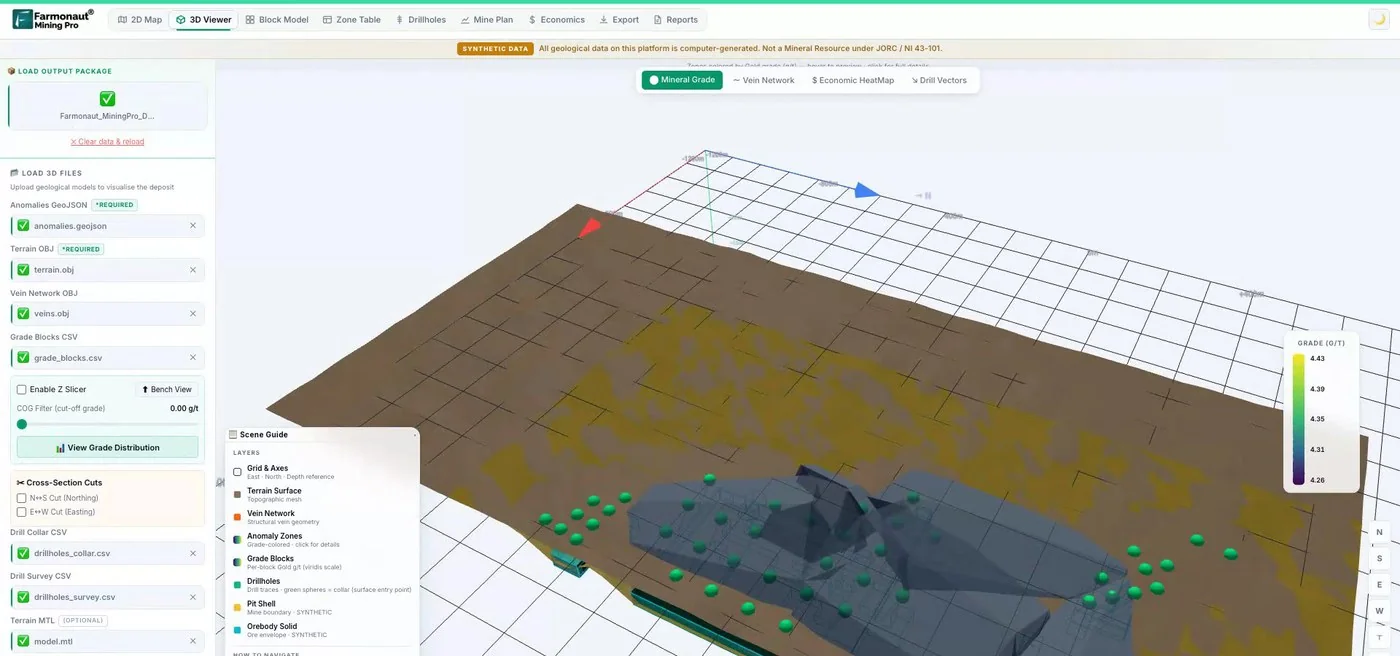Remove drillholes_survey.csv using its X icon
This screenshot has width=1400, height=656.
click(x=193, y=597)
